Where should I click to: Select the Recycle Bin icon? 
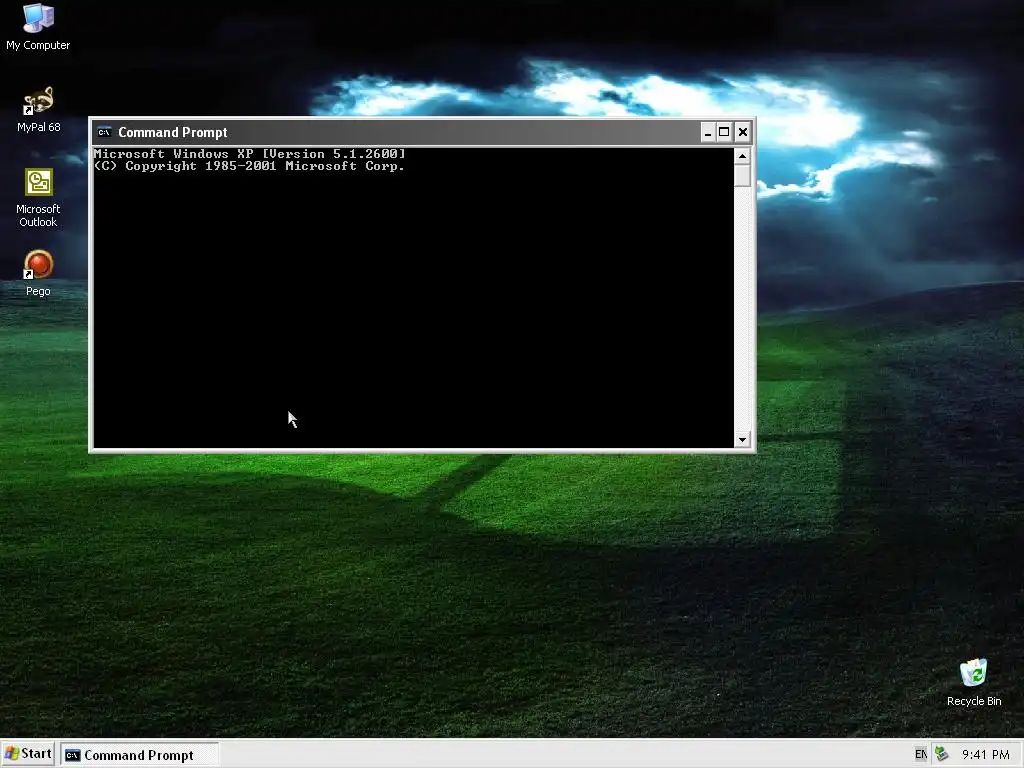(x=974, y=682)
